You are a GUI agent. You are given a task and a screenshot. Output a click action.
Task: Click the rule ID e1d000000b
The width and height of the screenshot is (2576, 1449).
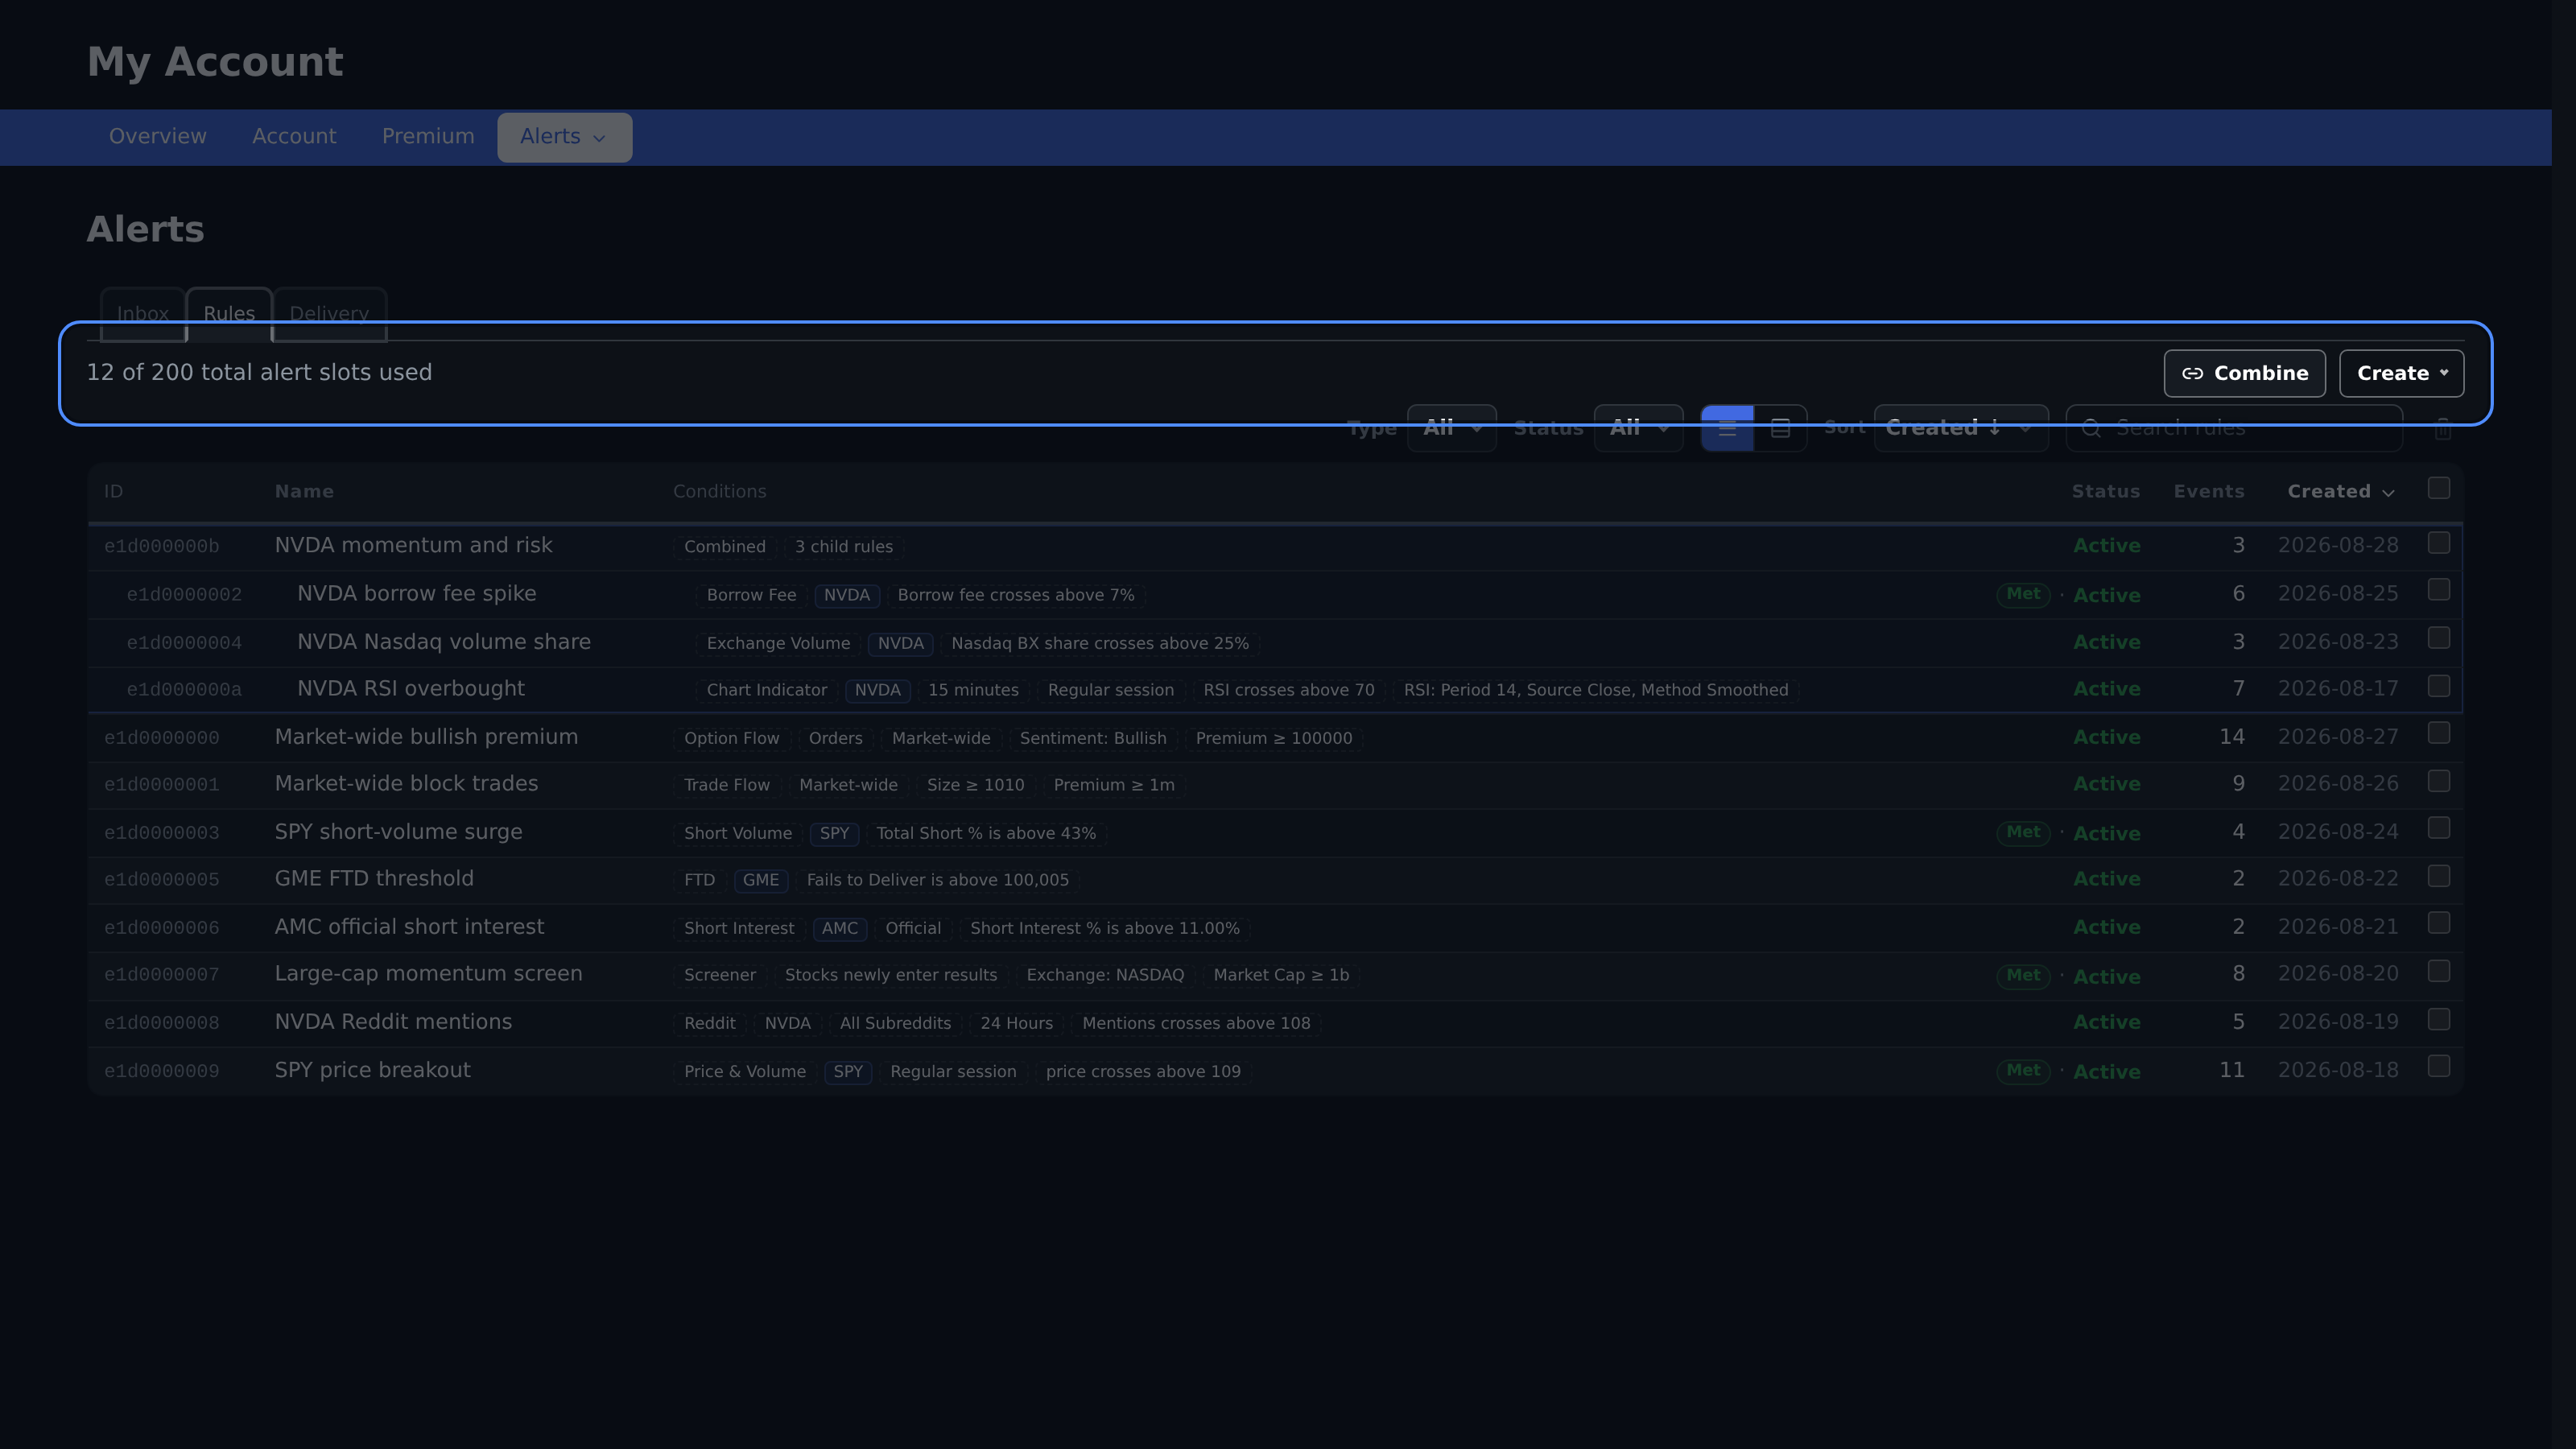pyautogui.click(x=162, y=546)
